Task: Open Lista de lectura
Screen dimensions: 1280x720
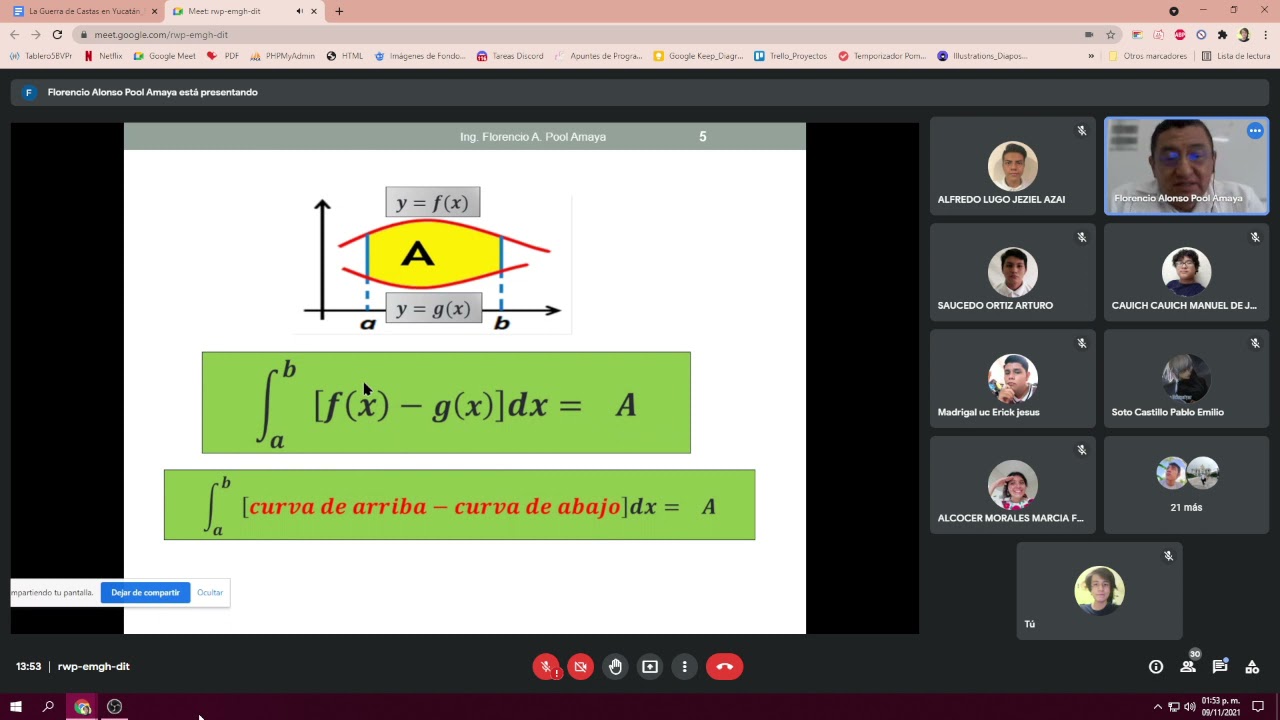Action: tap(1236, 56)
